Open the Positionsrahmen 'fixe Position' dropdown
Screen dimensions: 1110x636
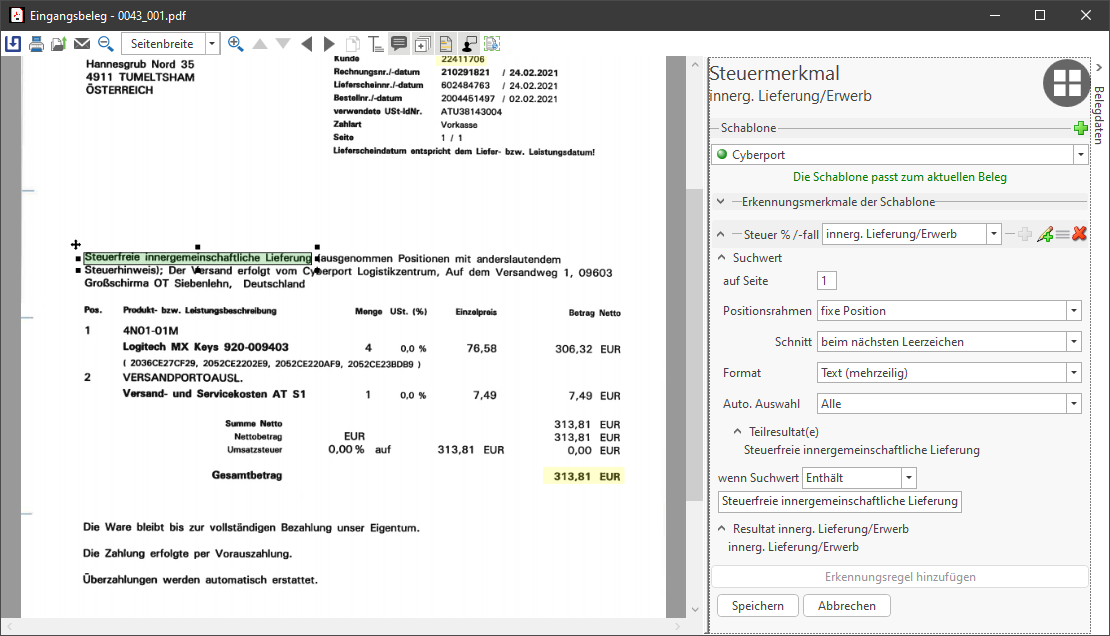(1073, 310)
